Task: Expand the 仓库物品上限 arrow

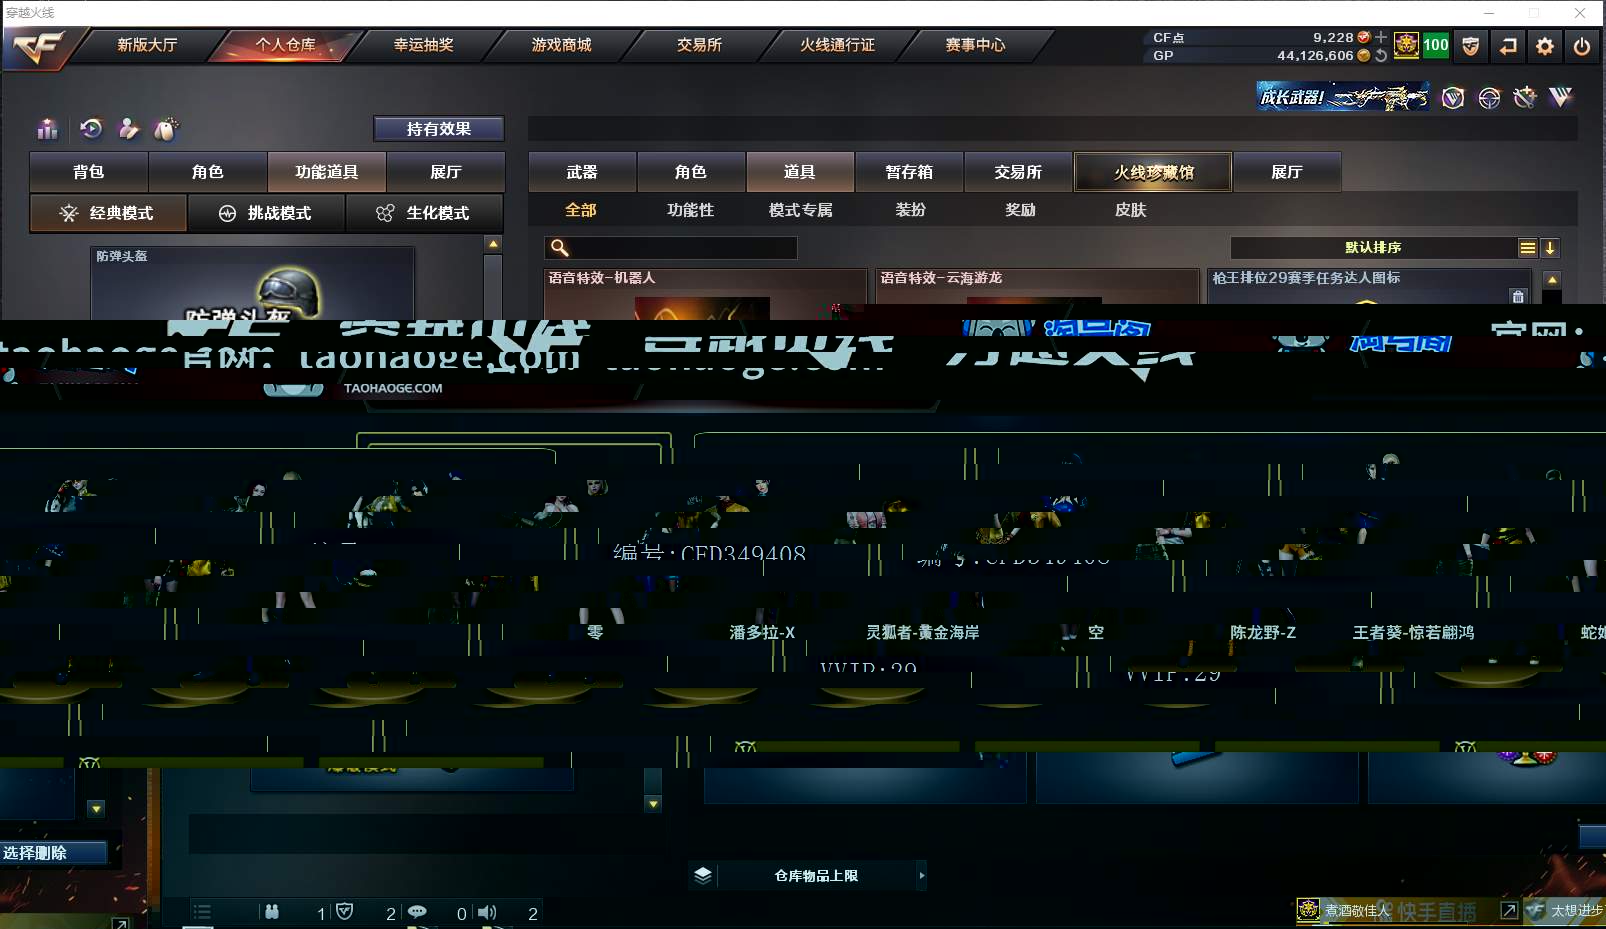Action: (x=921, y=875)
